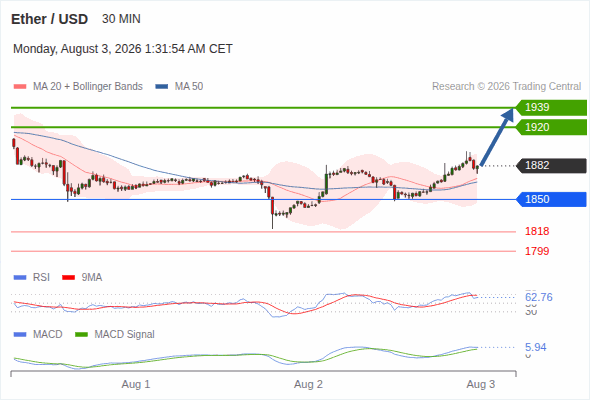
Task: Click the RSI value 62.76
Action: [539, 297]
